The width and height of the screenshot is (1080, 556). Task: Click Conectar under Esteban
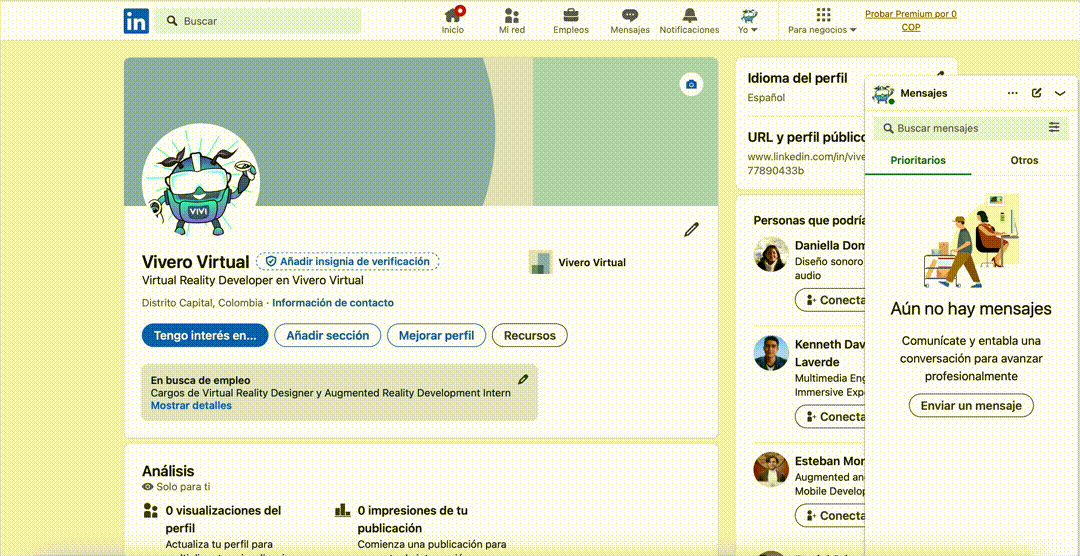coord(831,515)
